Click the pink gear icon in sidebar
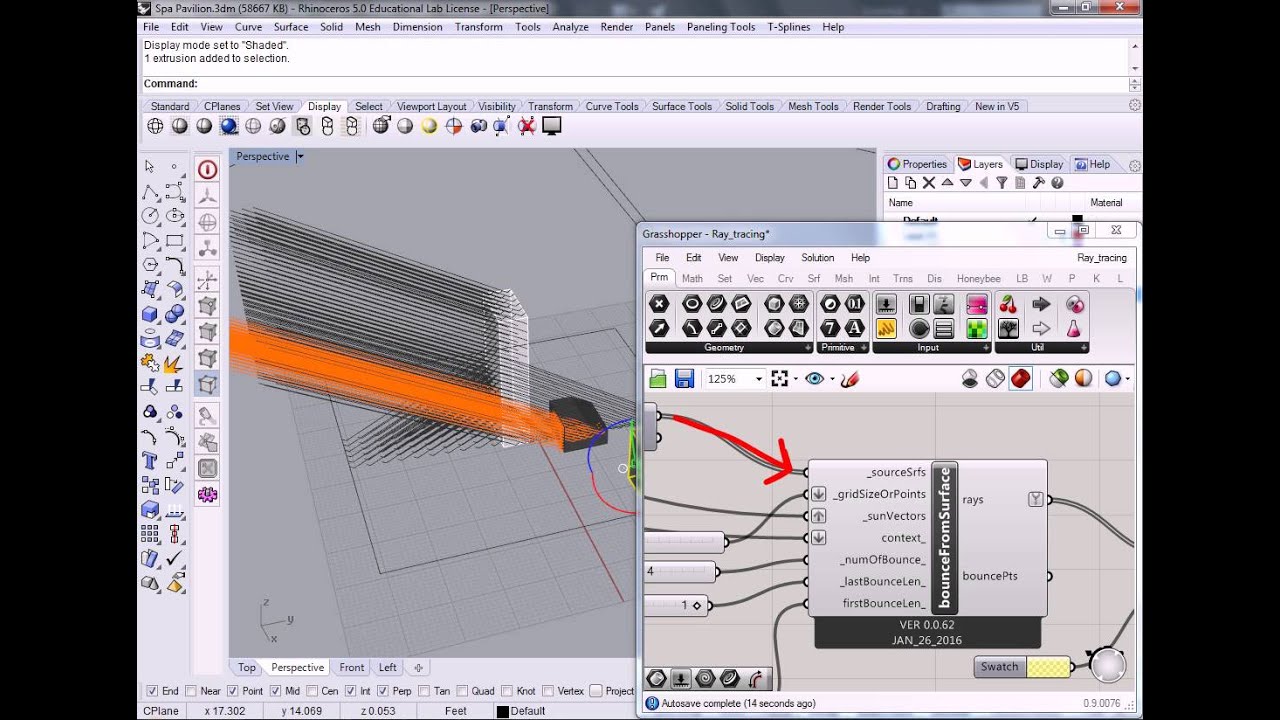 (207, 493)
